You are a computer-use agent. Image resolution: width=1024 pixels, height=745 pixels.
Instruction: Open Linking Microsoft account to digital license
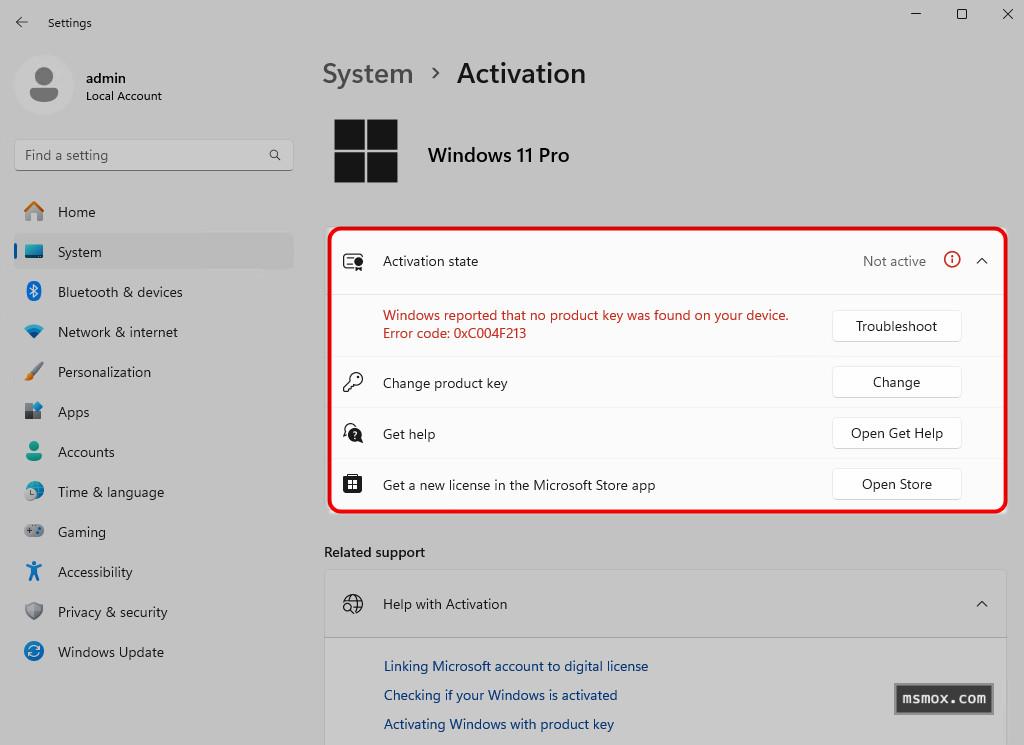(x=515, y=666)
